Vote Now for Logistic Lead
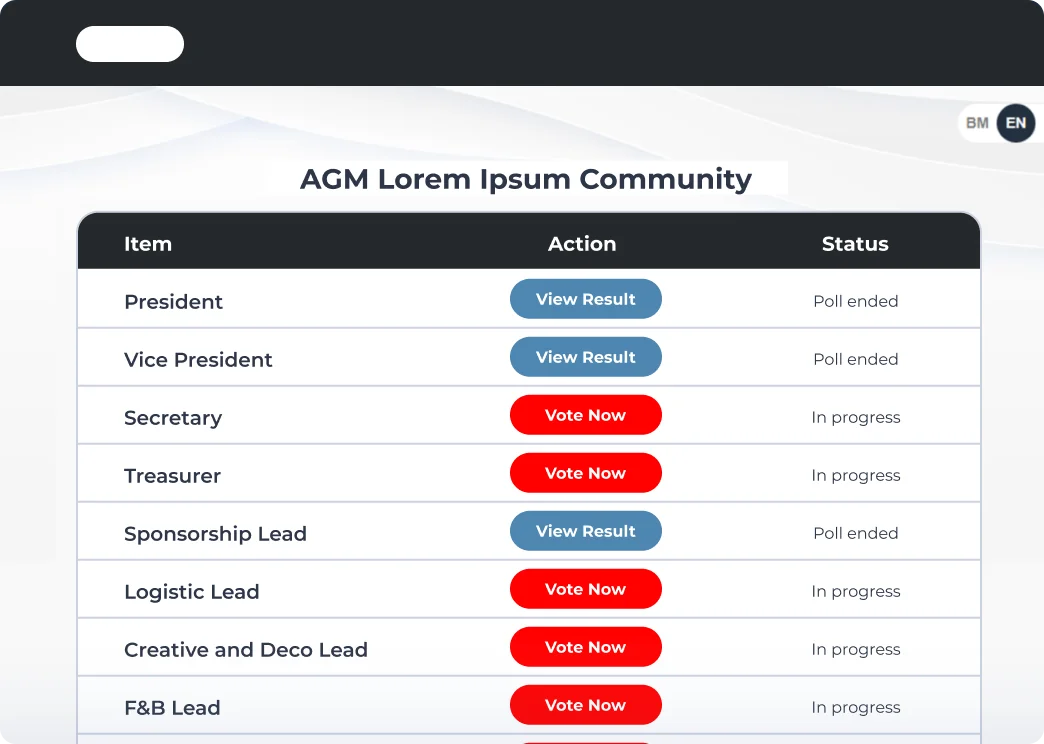This screenshot has width=1044, height=744. (x=585, y=589)
